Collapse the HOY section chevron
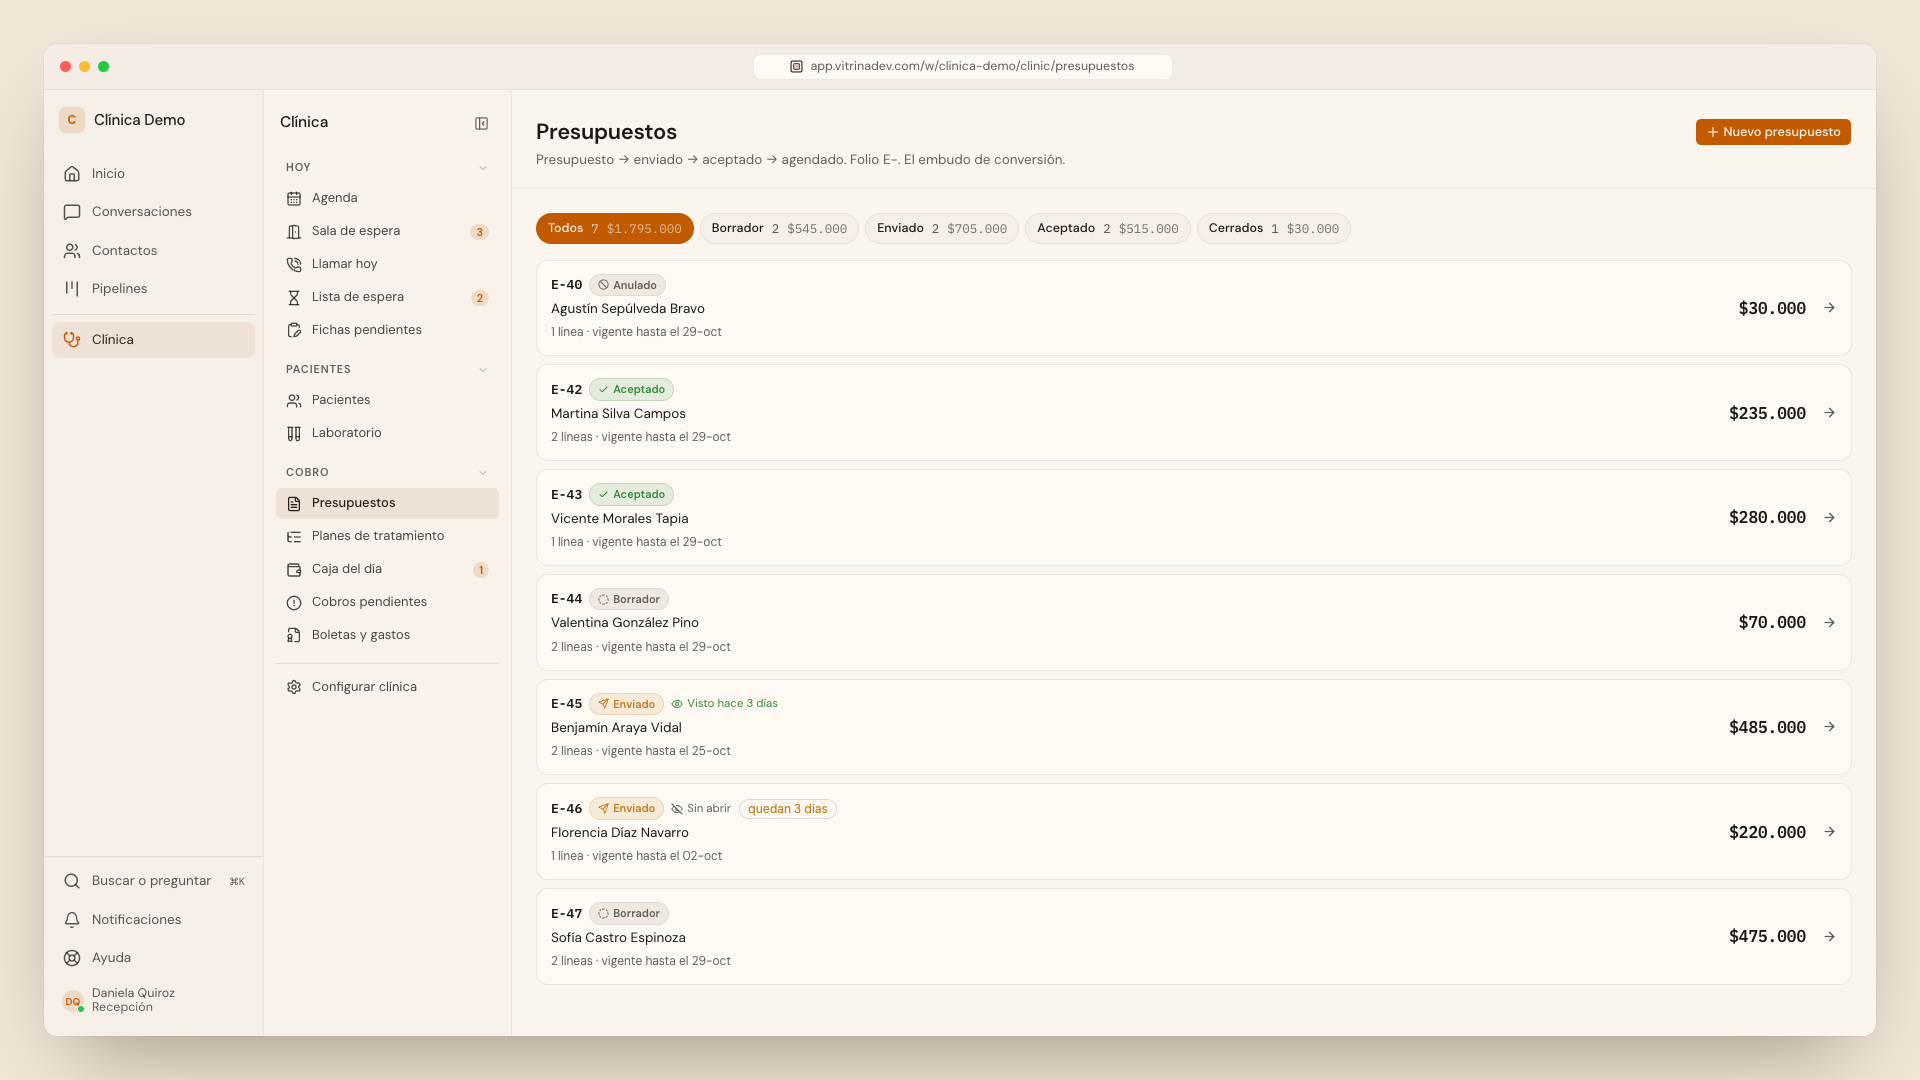 pos(483,168)
